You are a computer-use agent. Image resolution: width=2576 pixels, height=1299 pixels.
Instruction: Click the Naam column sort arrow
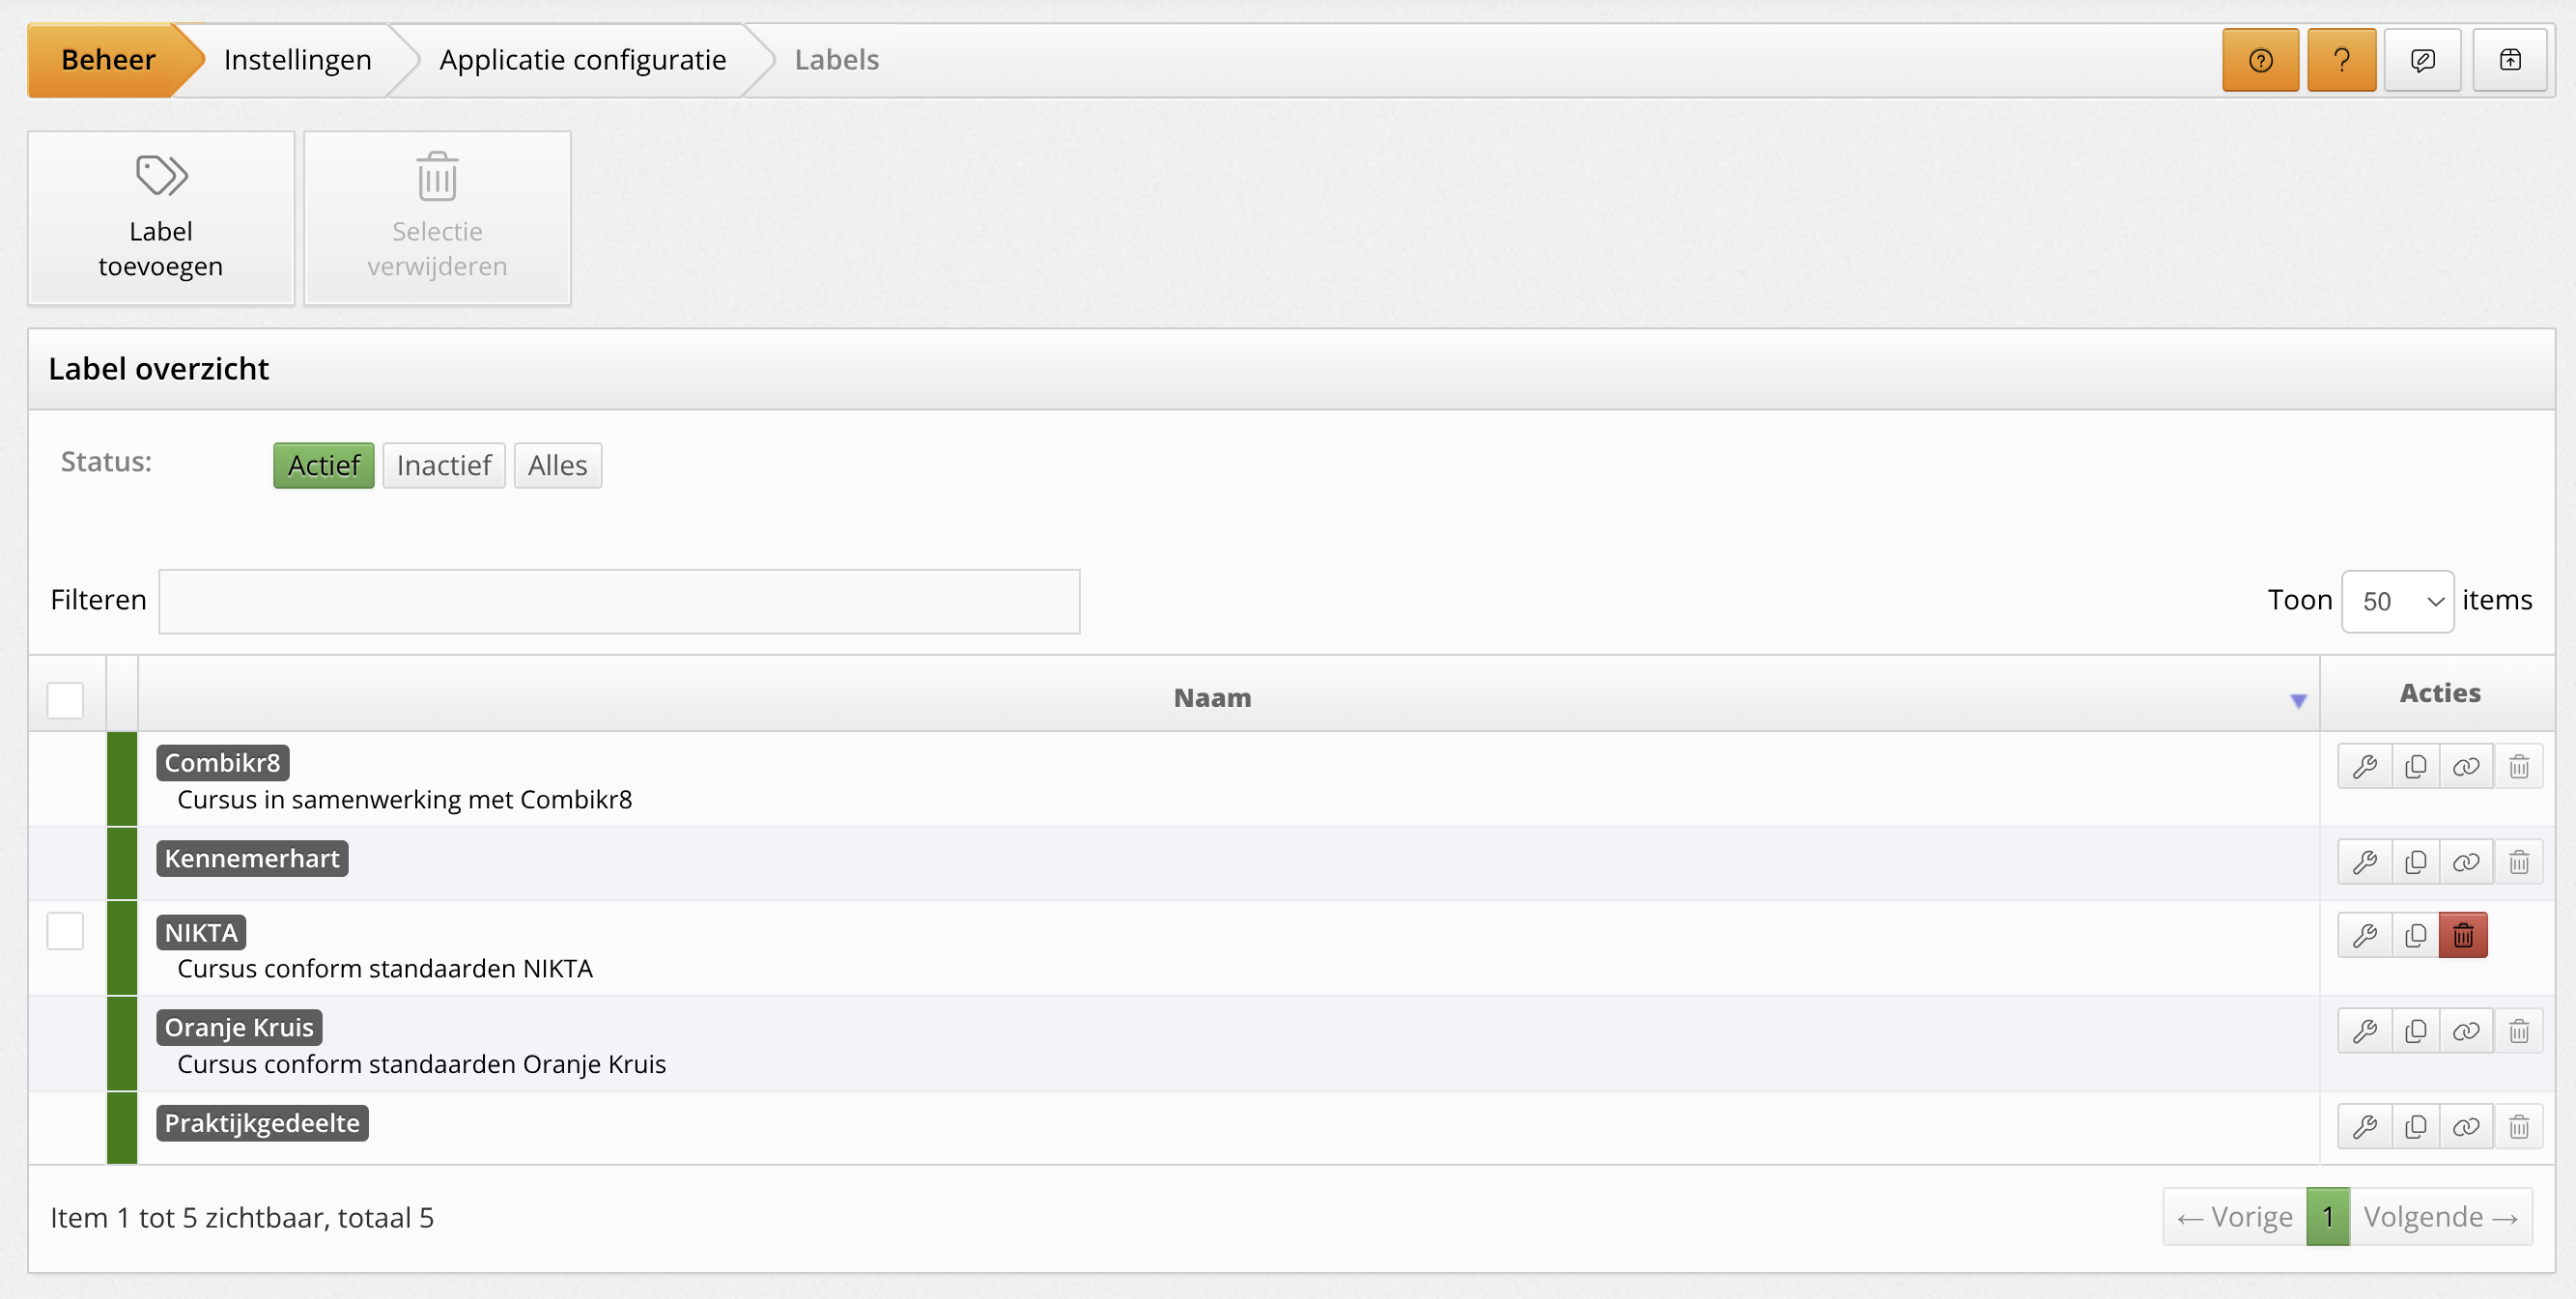[2298, 701]
